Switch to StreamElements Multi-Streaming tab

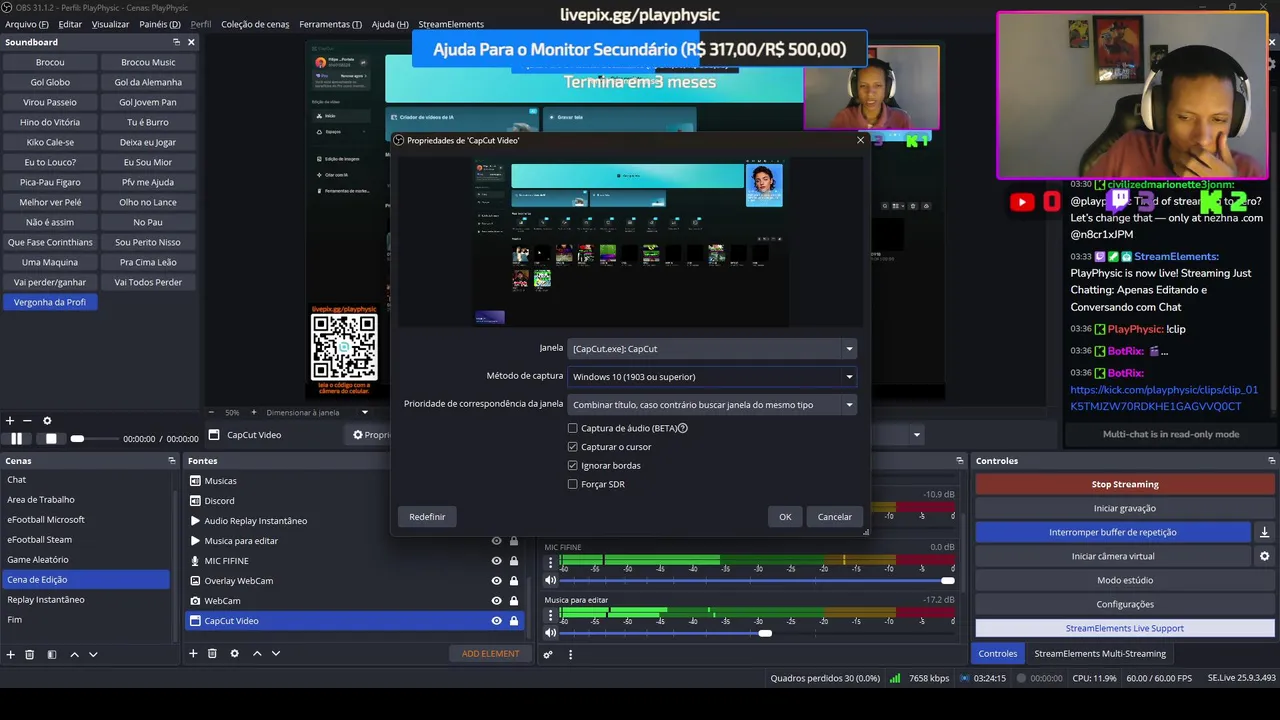[1100, 654]
